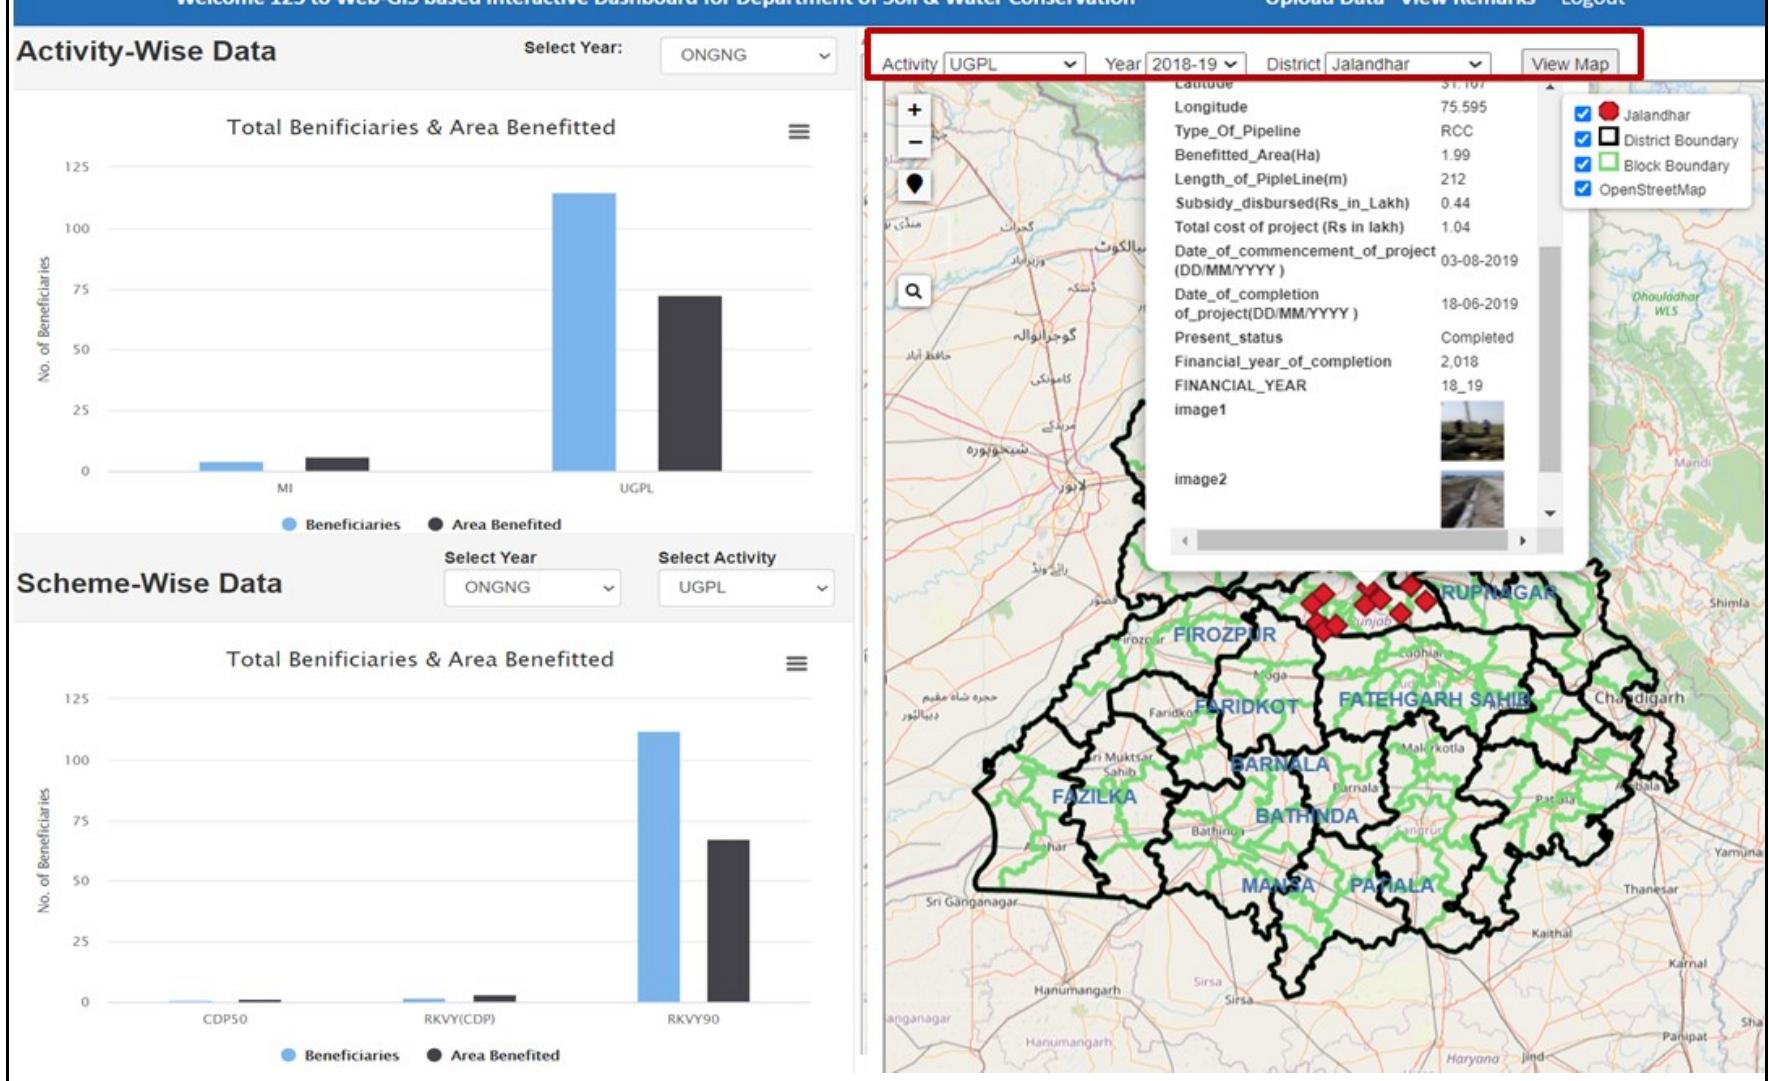The width and height of the screenshot is (1769, 1081).
Task: Toggle the District Boundary layer checkbox
Action: point(1582,139)
